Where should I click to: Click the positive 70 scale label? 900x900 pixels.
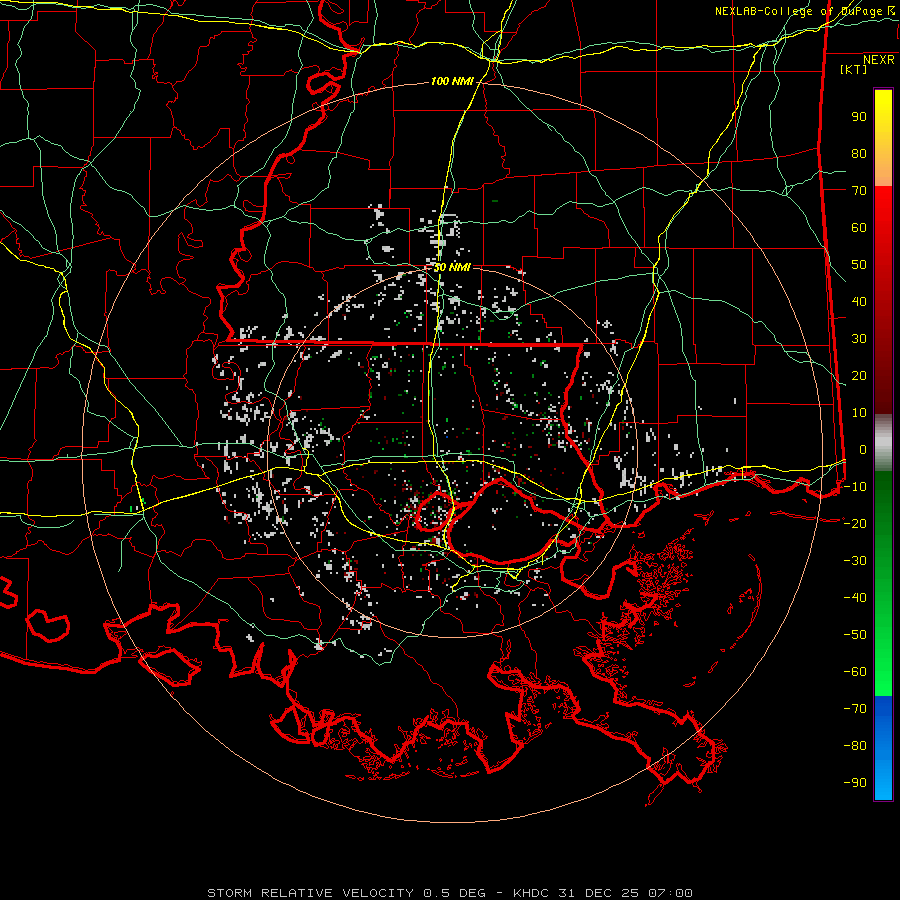859,191
